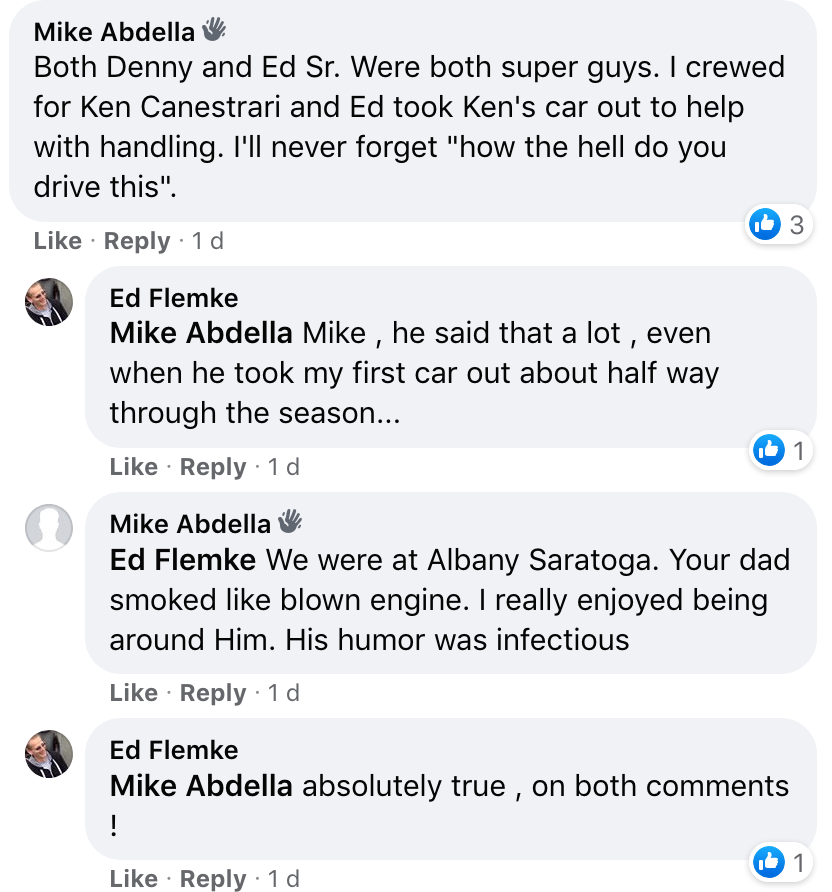Reply to Ed's 'absolutely true' comment

213,879
